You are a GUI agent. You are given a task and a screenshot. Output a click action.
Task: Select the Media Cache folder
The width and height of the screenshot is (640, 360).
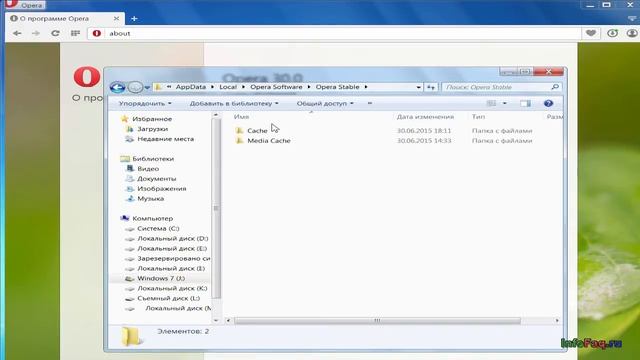click(x=269, y=140)
